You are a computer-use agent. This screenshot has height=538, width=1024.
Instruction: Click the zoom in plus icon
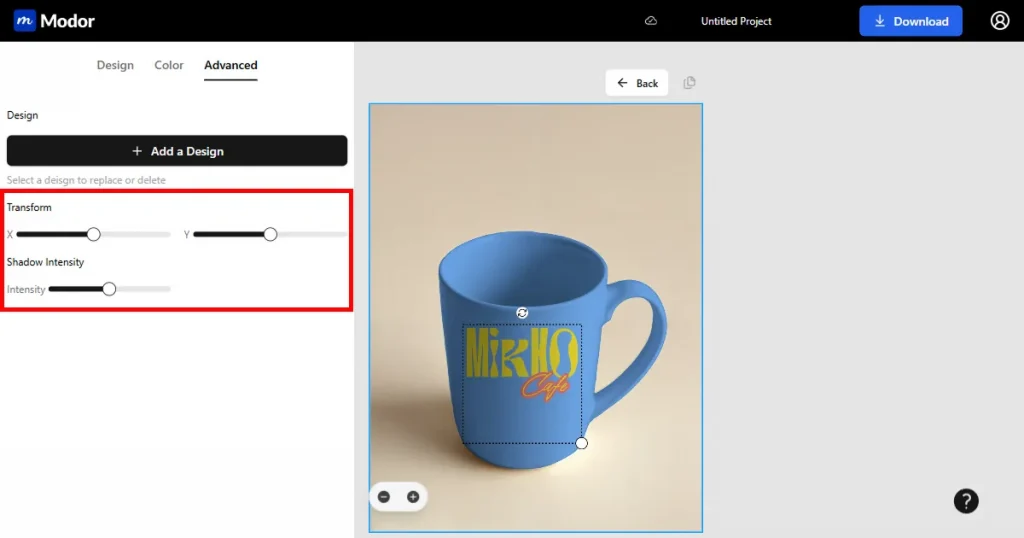coord(413,497)
